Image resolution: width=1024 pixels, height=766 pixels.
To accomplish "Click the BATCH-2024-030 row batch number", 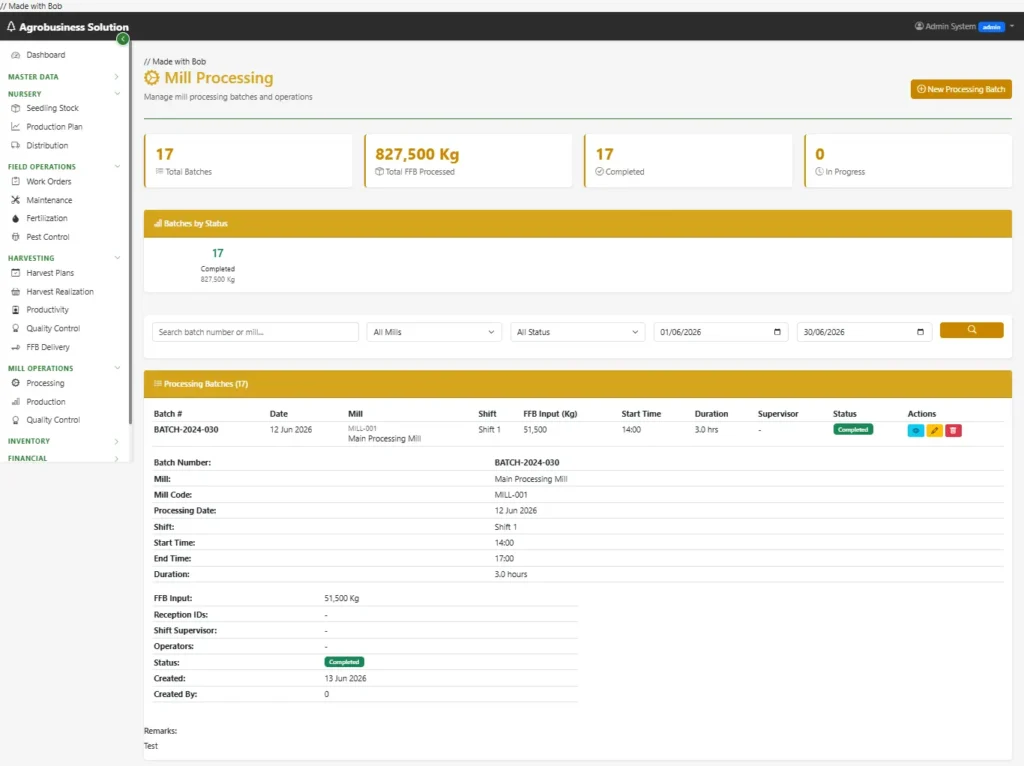I will tap(186, 430).
